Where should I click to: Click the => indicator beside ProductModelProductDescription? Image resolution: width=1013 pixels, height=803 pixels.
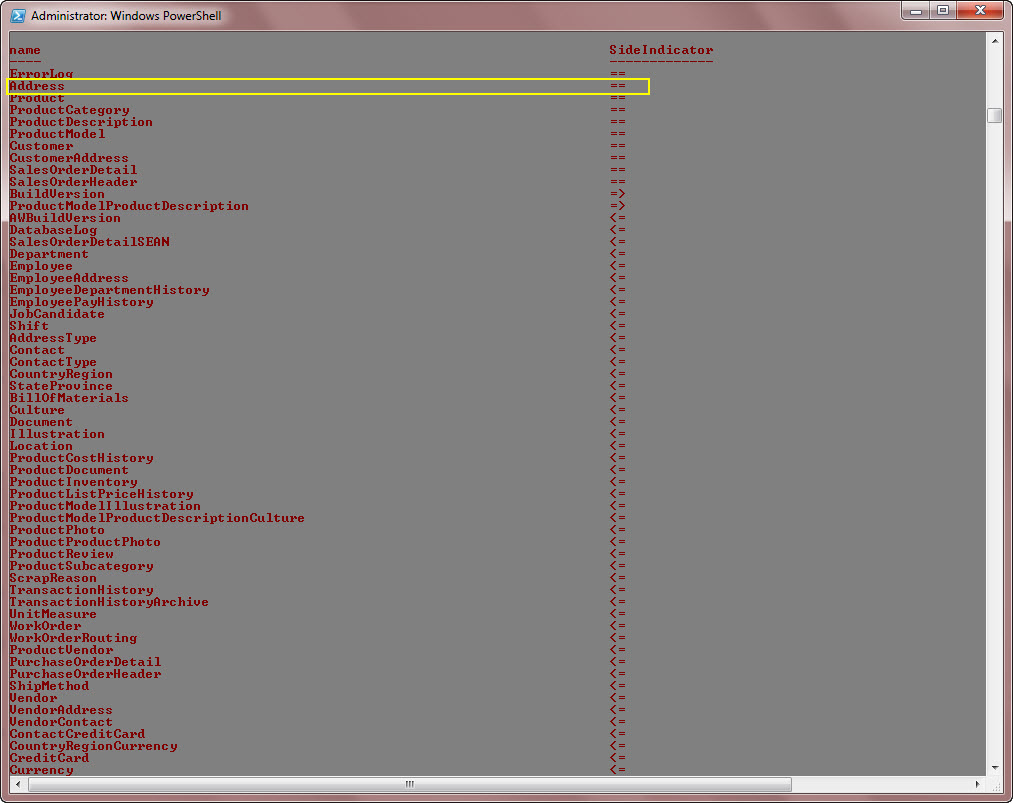(617, 206)
